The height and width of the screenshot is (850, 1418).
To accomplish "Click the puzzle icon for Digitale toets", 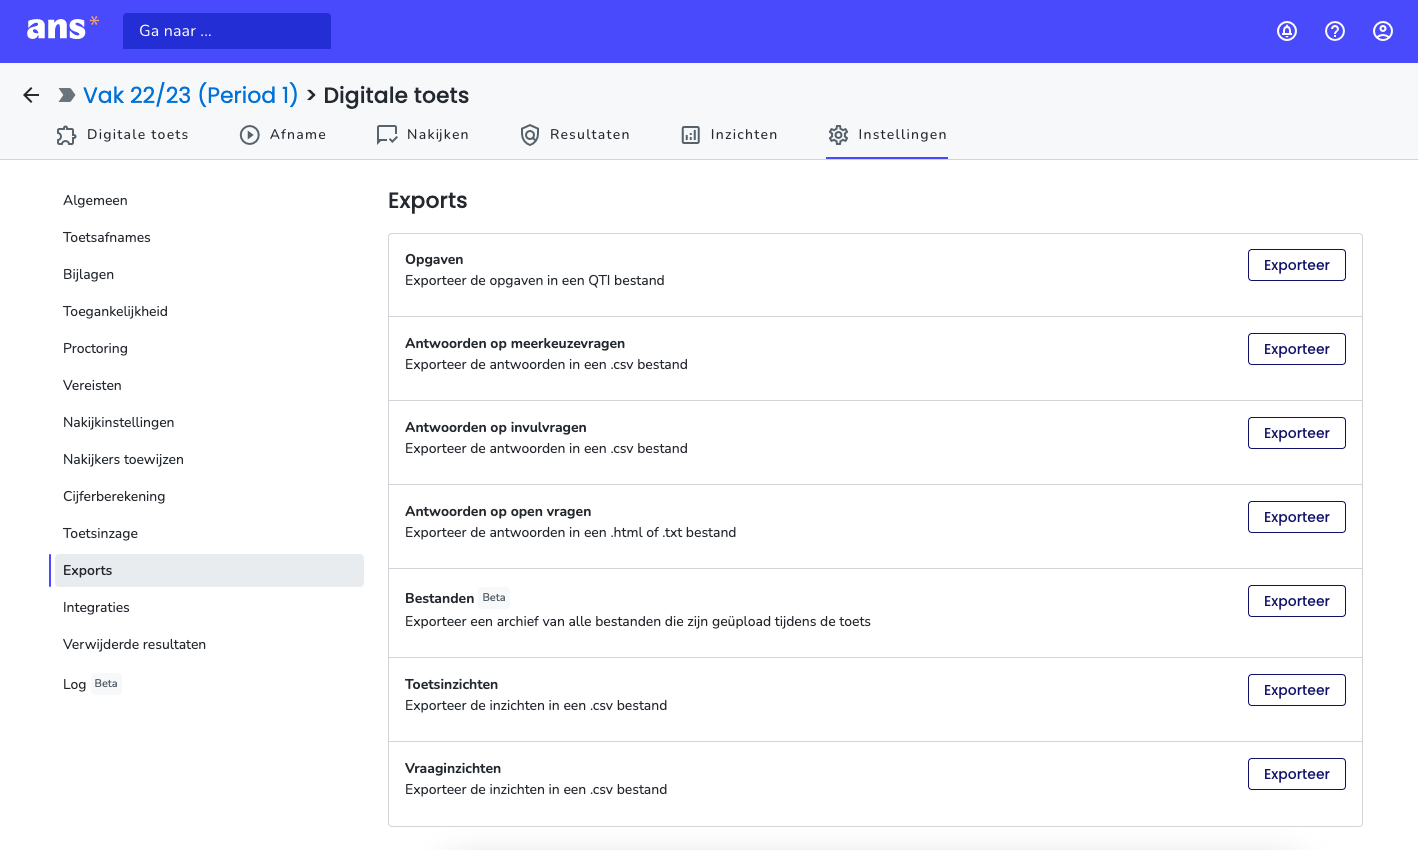I will (x=66, y=135).
